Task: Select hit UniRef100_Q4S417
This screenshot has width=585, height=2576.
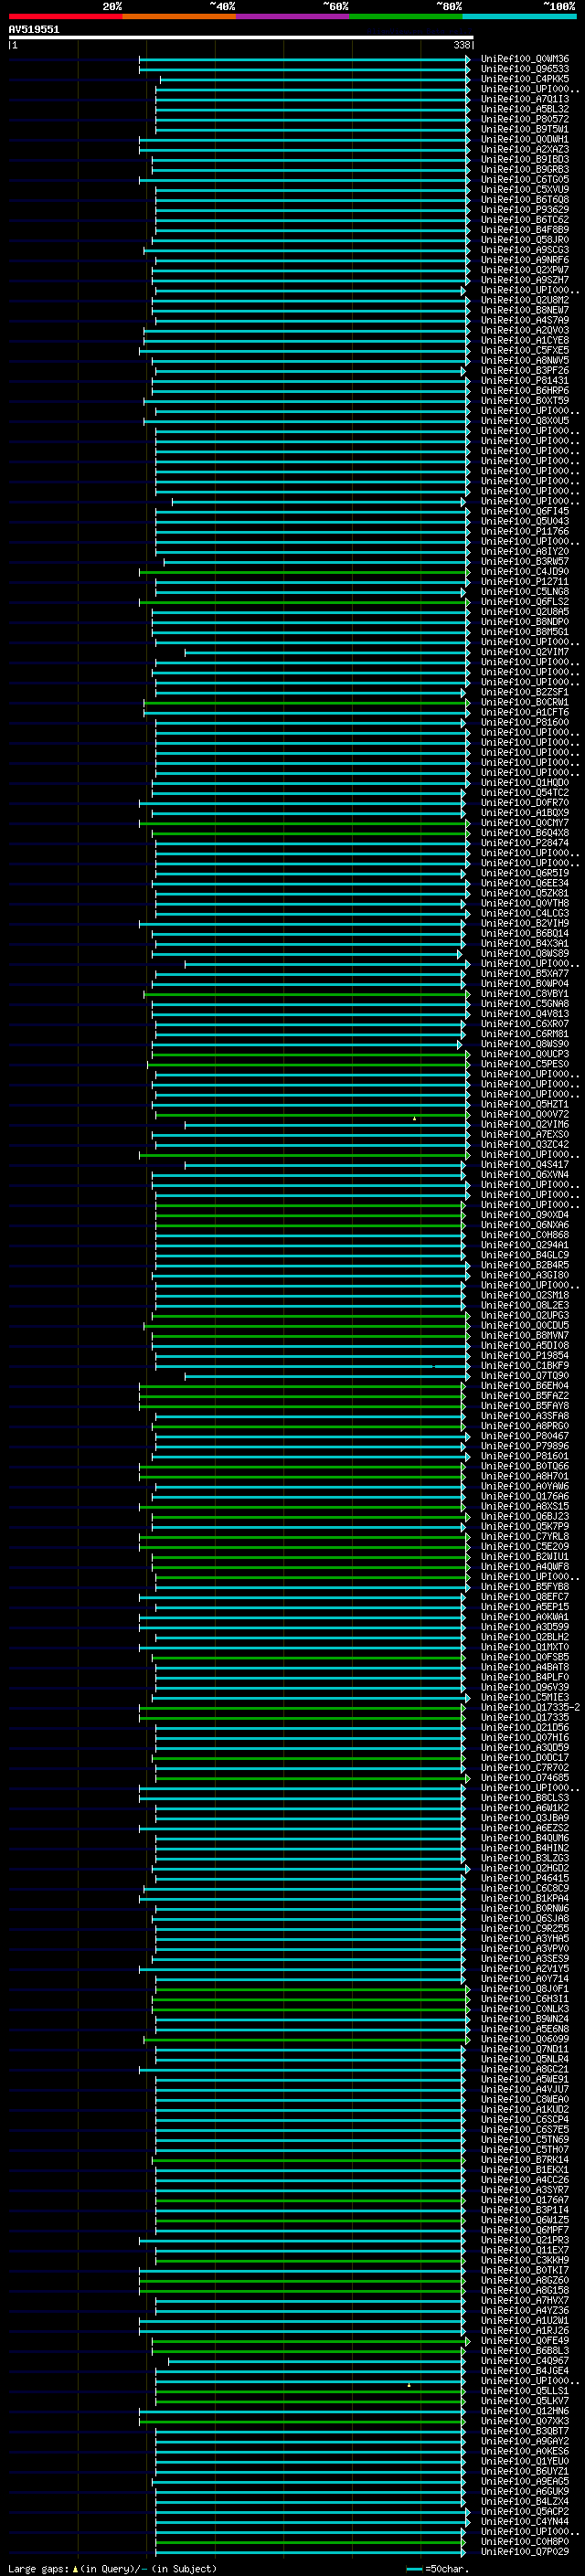Action: click(524, 1165)
